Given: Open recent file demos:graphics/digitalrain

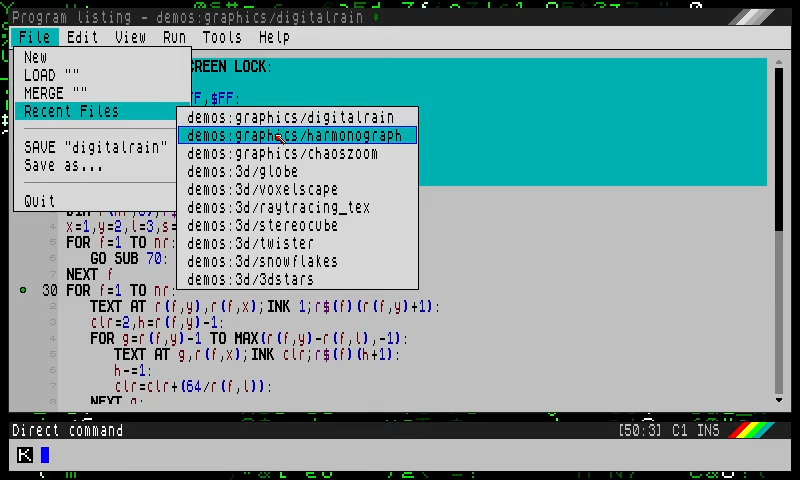Looking at the screenshot, I should point(297,117).
